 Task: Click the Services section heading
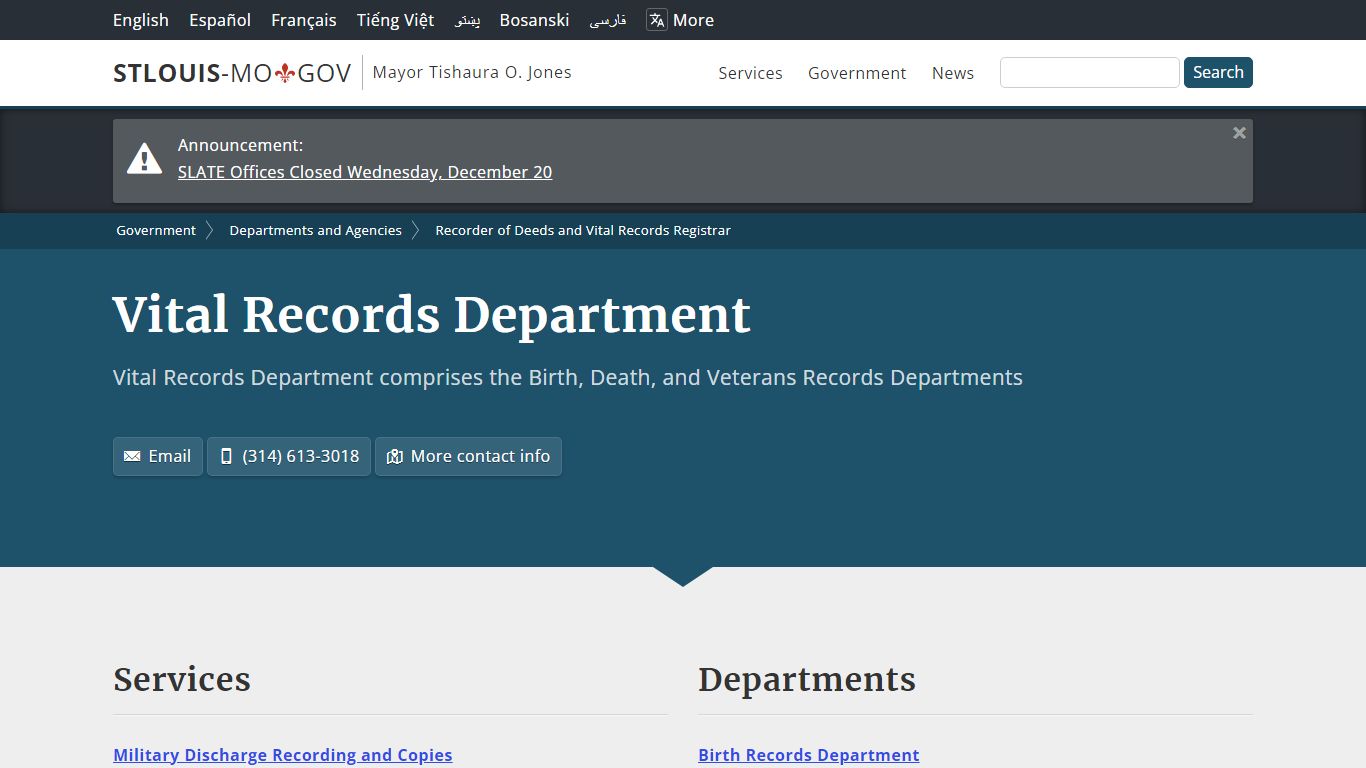point(182,680)
